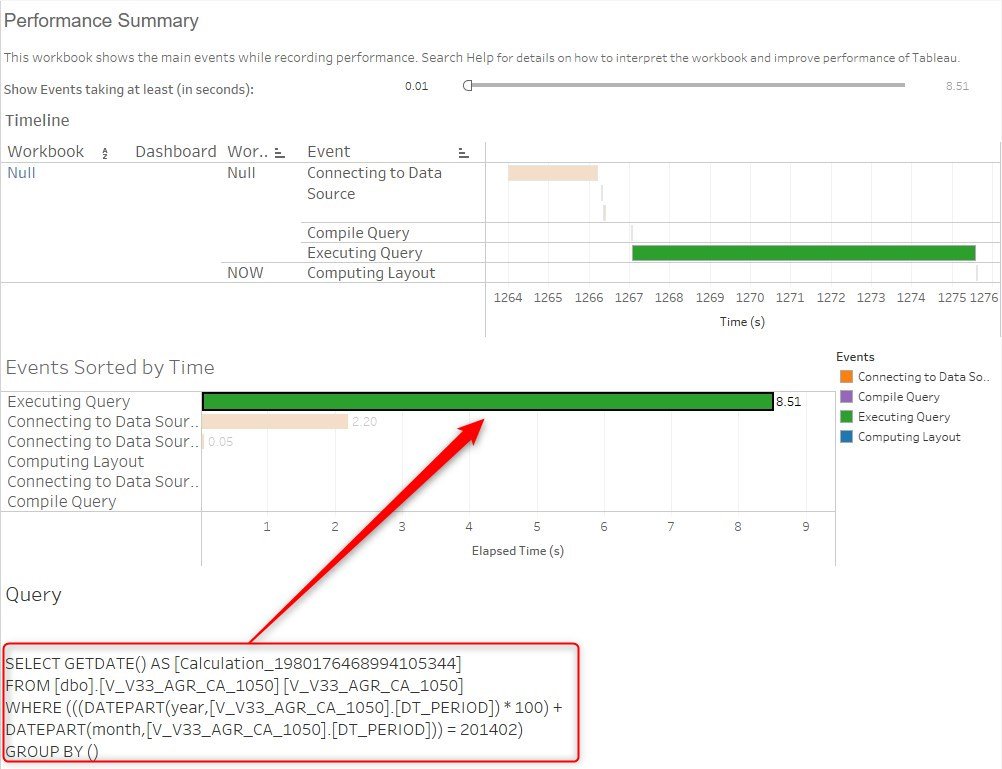Click Computing Layout in Events Sorted list
The height and width of the screenshot is (769, 1002).
(x=75, y=462)
